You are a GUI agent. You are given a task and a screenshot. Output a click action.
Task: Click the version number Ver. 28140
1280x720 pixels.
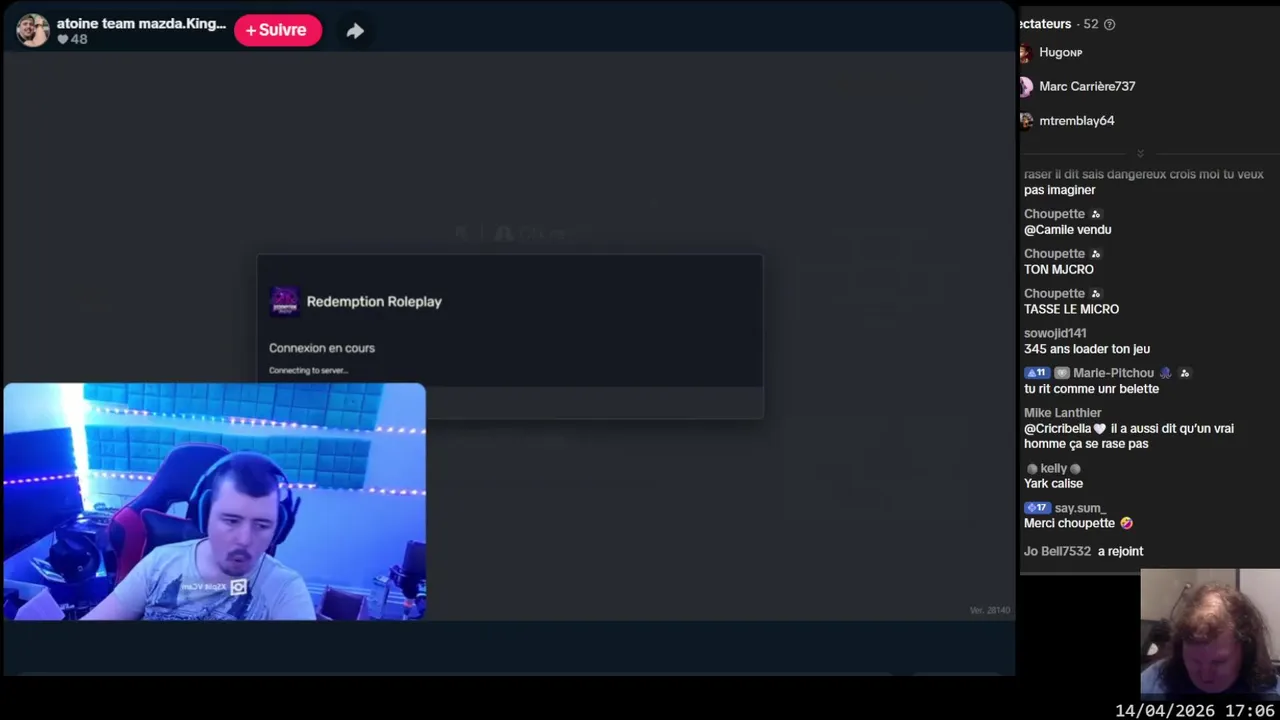990,610
